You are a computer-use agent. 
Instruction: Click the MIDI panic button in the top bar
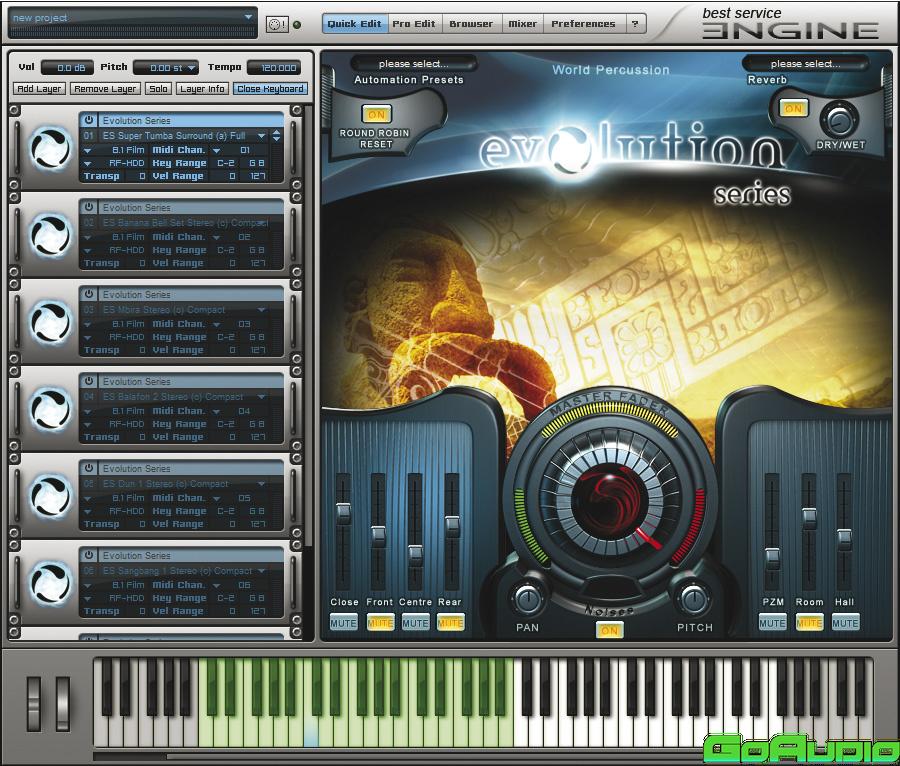pos(277,24)
